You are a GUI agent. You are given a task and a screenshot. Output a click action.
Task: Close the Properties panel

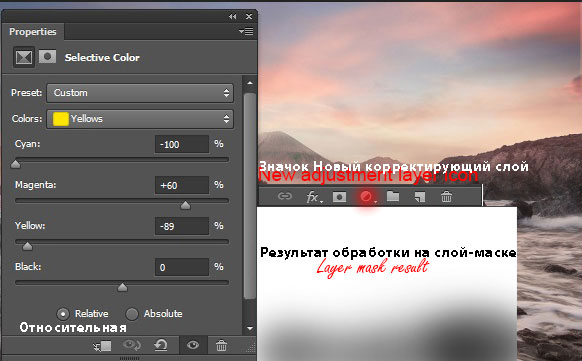(x=249, y=16)
